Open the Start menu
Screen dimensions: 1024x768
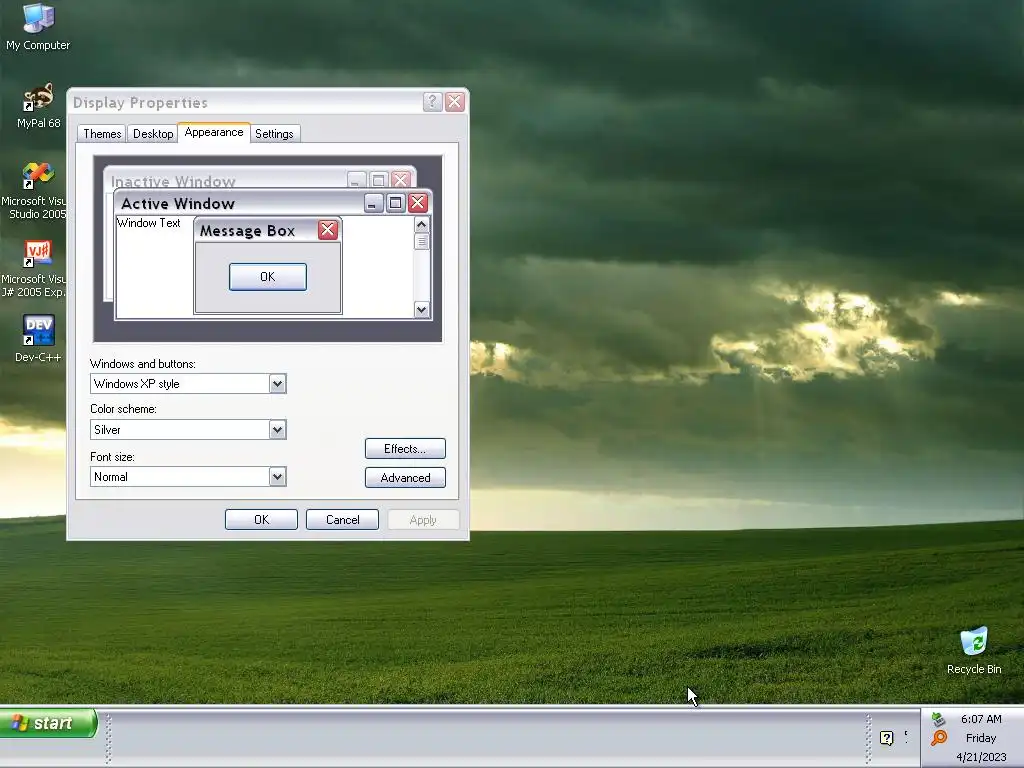[49, 723]
